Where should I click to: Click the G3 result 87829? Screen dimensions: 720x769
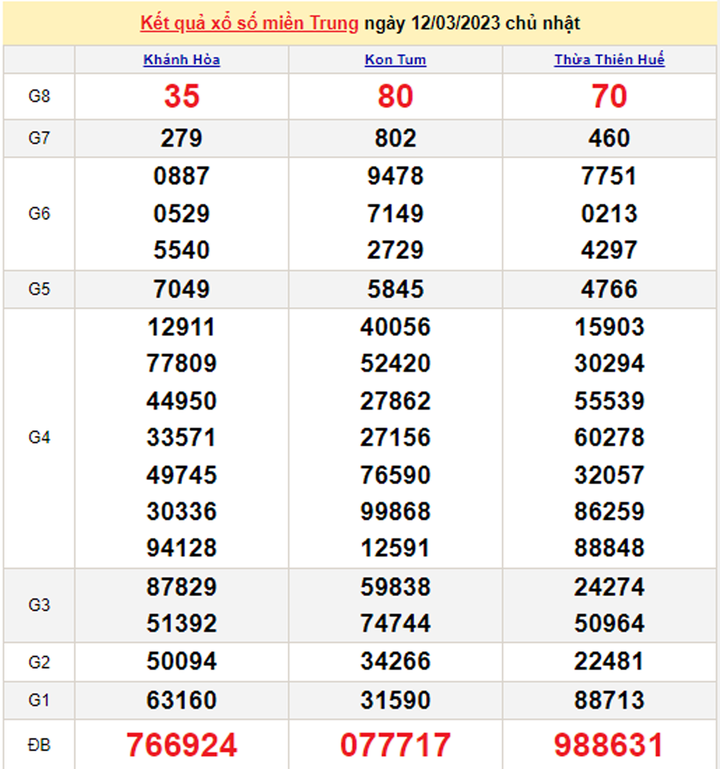(182, 586)
